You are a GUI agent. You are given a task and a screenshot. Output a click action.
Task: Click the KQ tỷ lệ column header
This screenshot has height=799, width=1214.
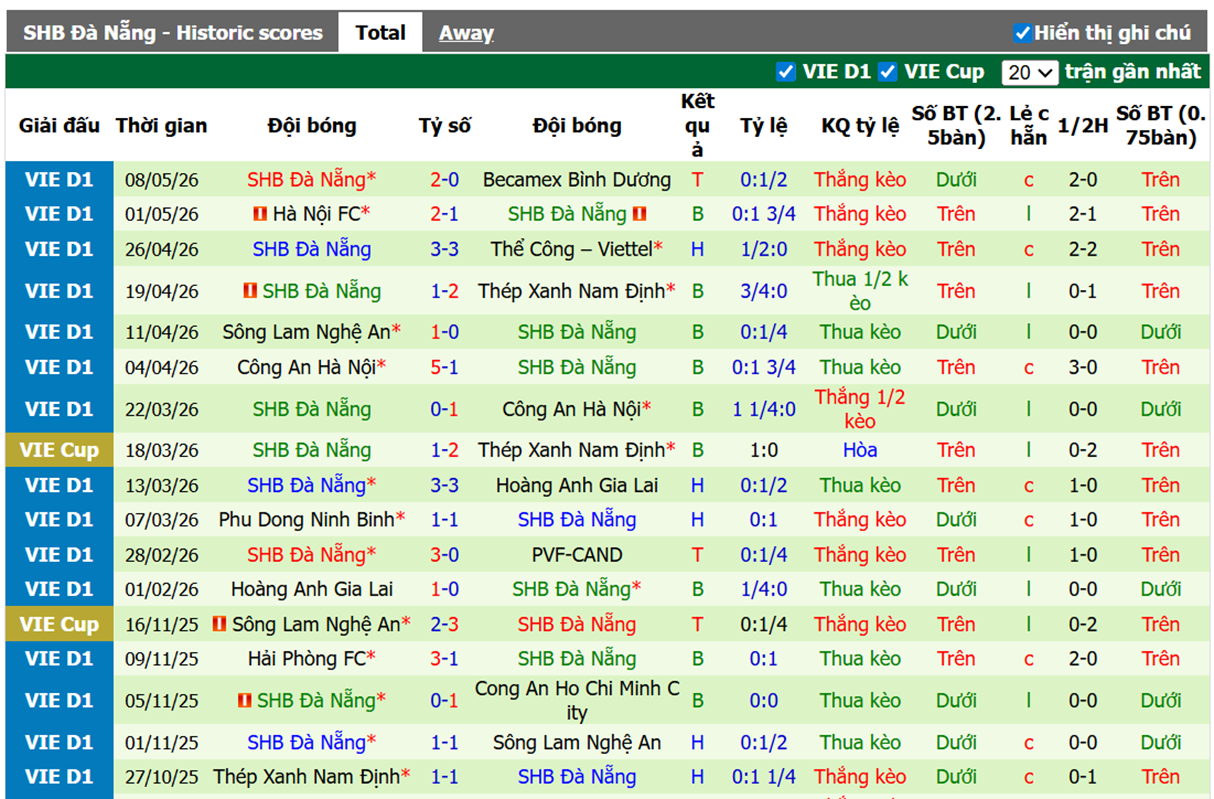[x=860, y=126]
